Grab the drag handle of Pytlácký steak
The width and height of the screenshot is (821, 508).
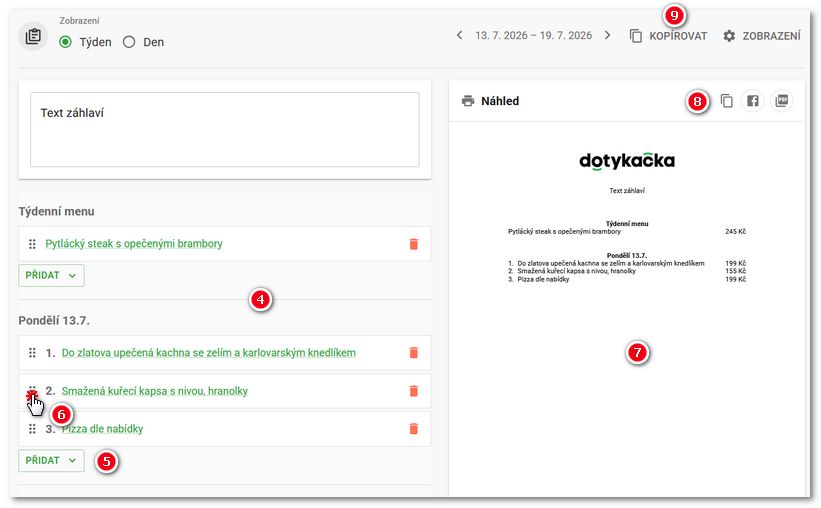[32, 244]
